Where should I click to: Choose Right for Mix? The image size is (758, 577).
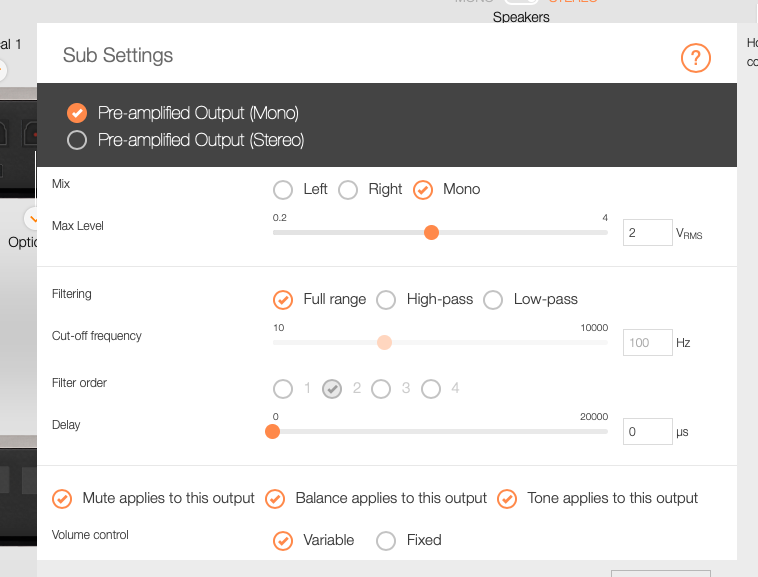click(348, 190)
